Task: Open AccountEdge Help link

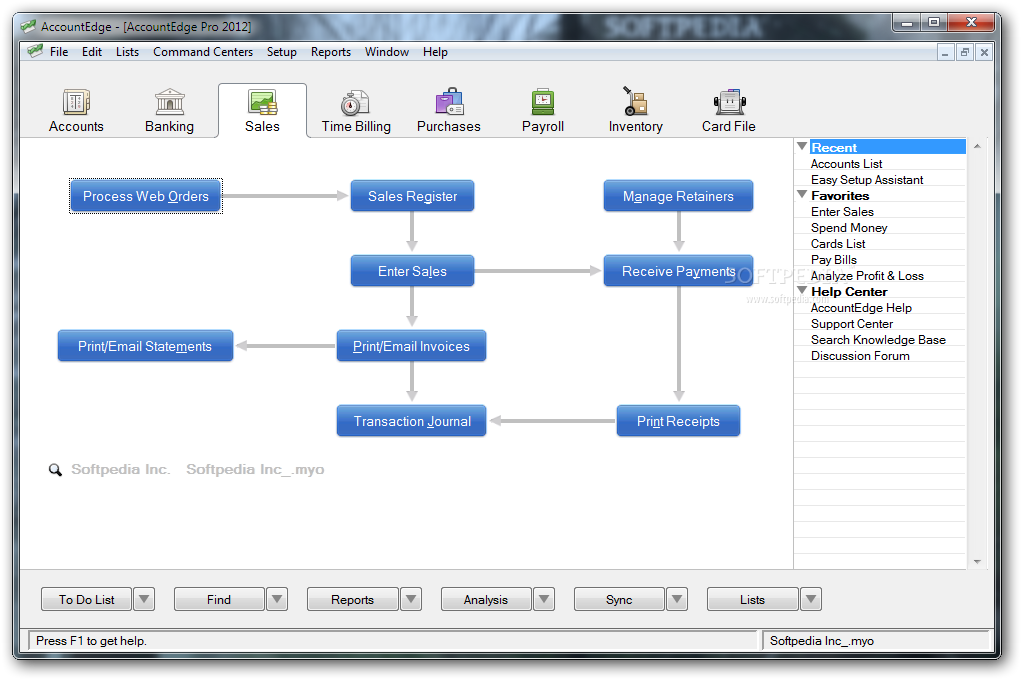Action: tap(861, 308)
